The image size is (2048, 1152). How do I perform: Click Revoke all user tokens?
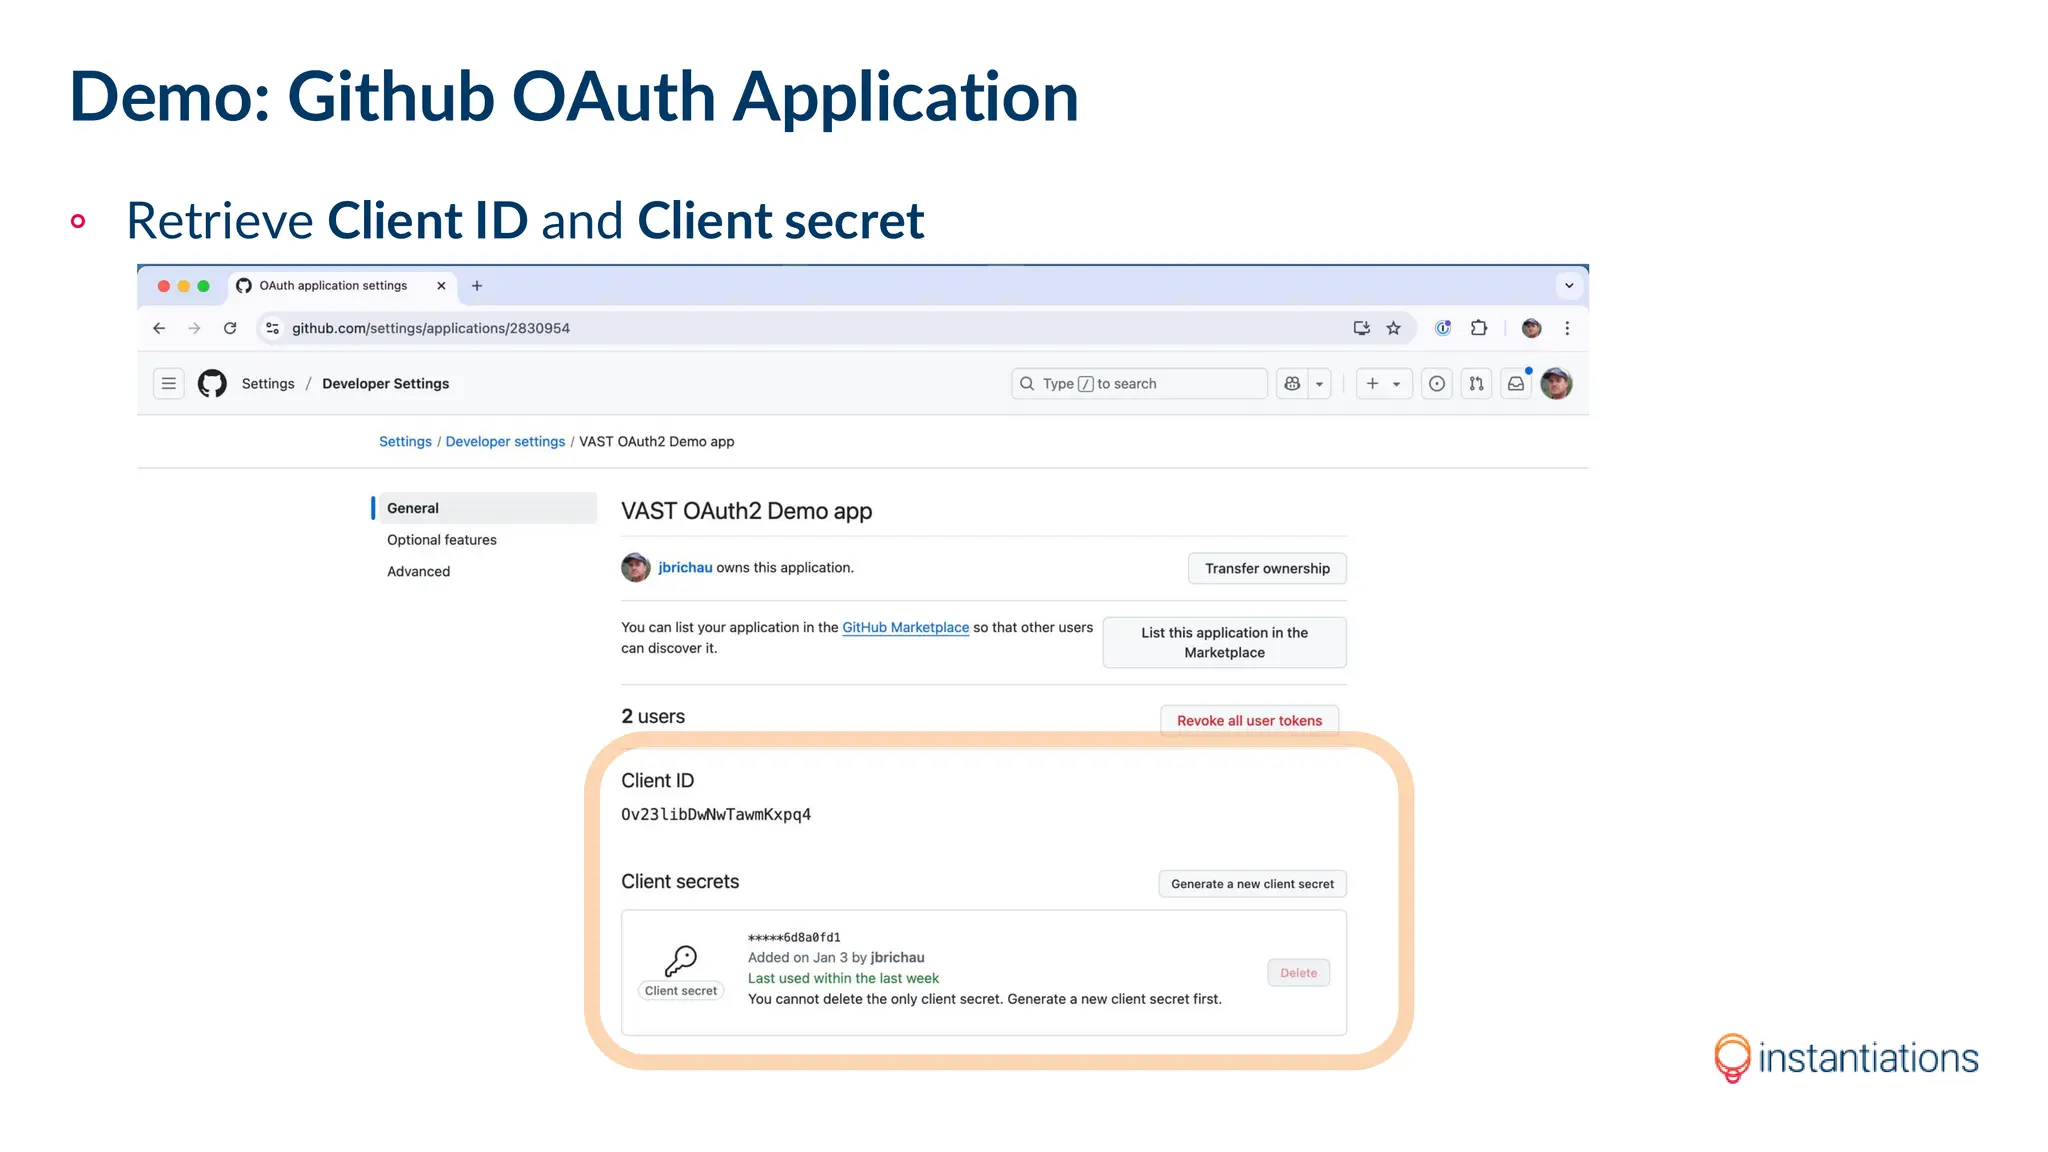pos(1249,721)
